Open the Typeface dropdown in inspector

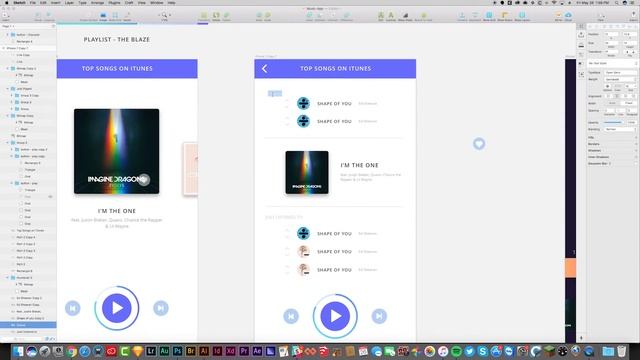pos(620,73)
